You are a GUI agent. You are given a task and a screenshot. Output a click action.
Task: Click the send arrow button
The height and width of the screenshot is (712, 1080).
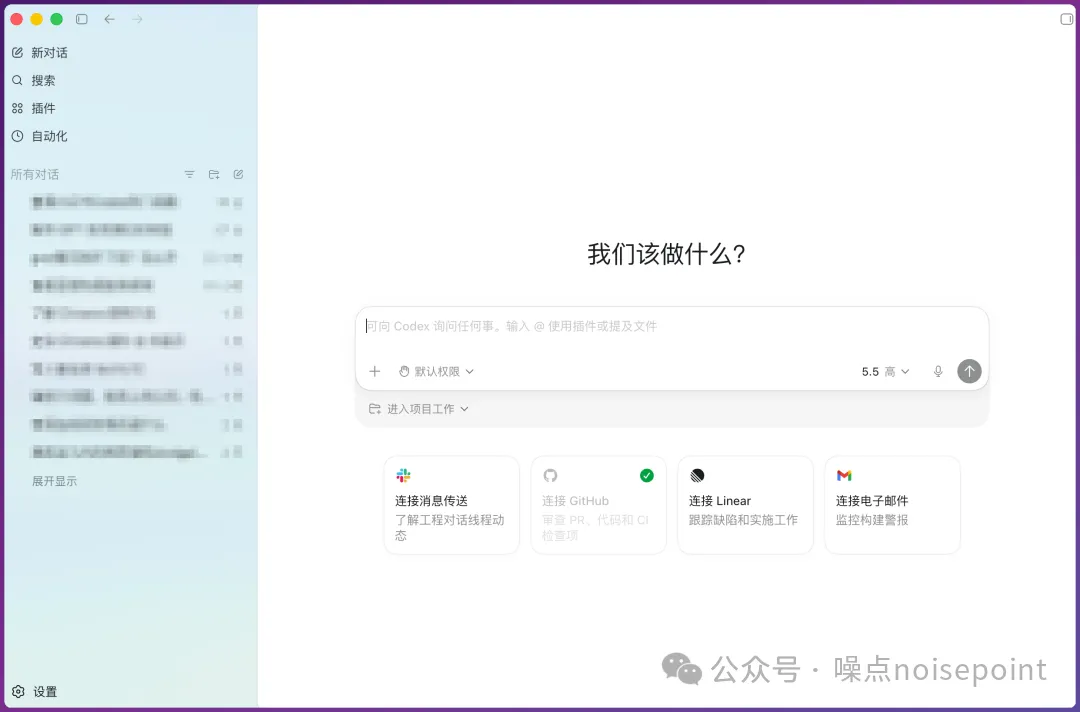point(969,371)
